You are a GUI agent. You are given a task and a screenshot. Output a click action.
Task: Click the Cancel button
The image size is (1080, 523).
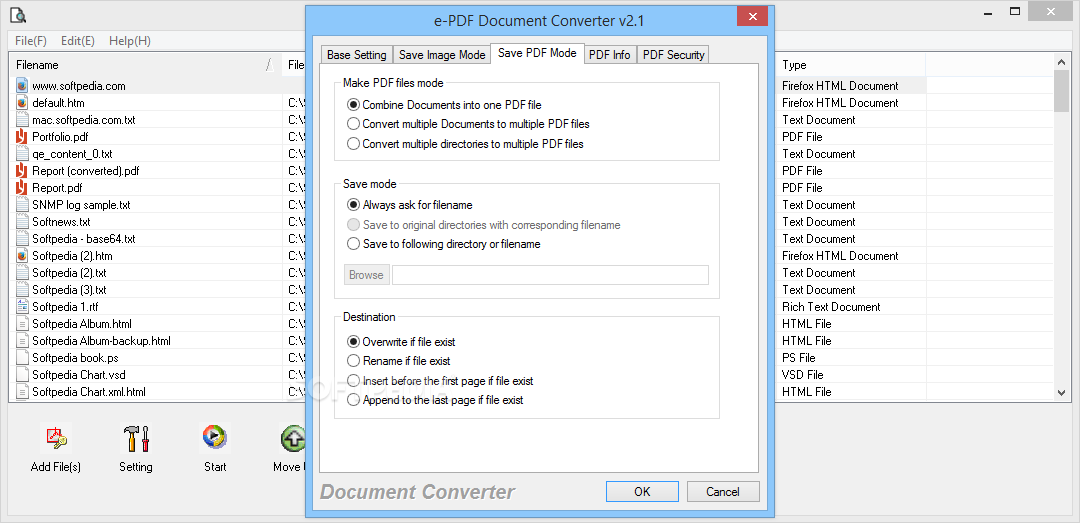click(x=723, y=492)
